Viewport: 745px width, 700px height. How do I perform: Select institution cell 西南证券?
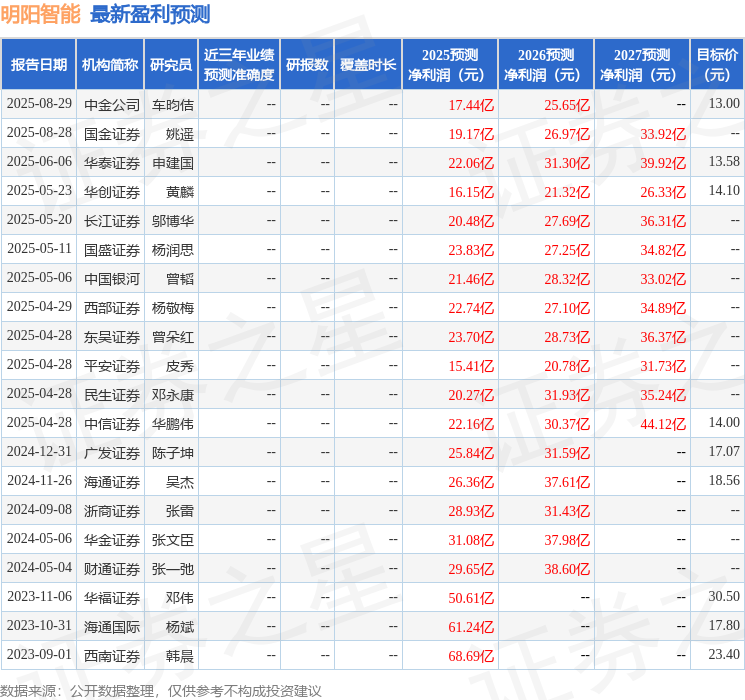[x=112, y=656]
